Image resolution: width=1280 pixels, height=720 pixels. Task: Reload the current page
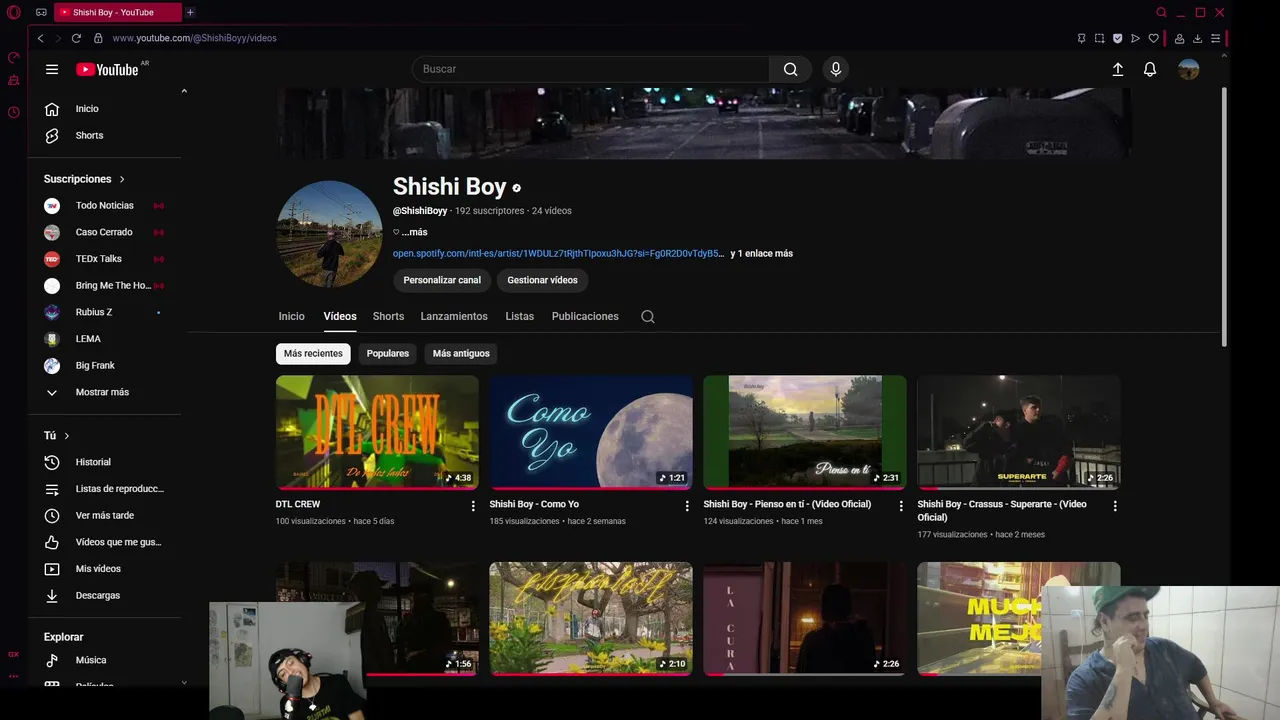76,38
